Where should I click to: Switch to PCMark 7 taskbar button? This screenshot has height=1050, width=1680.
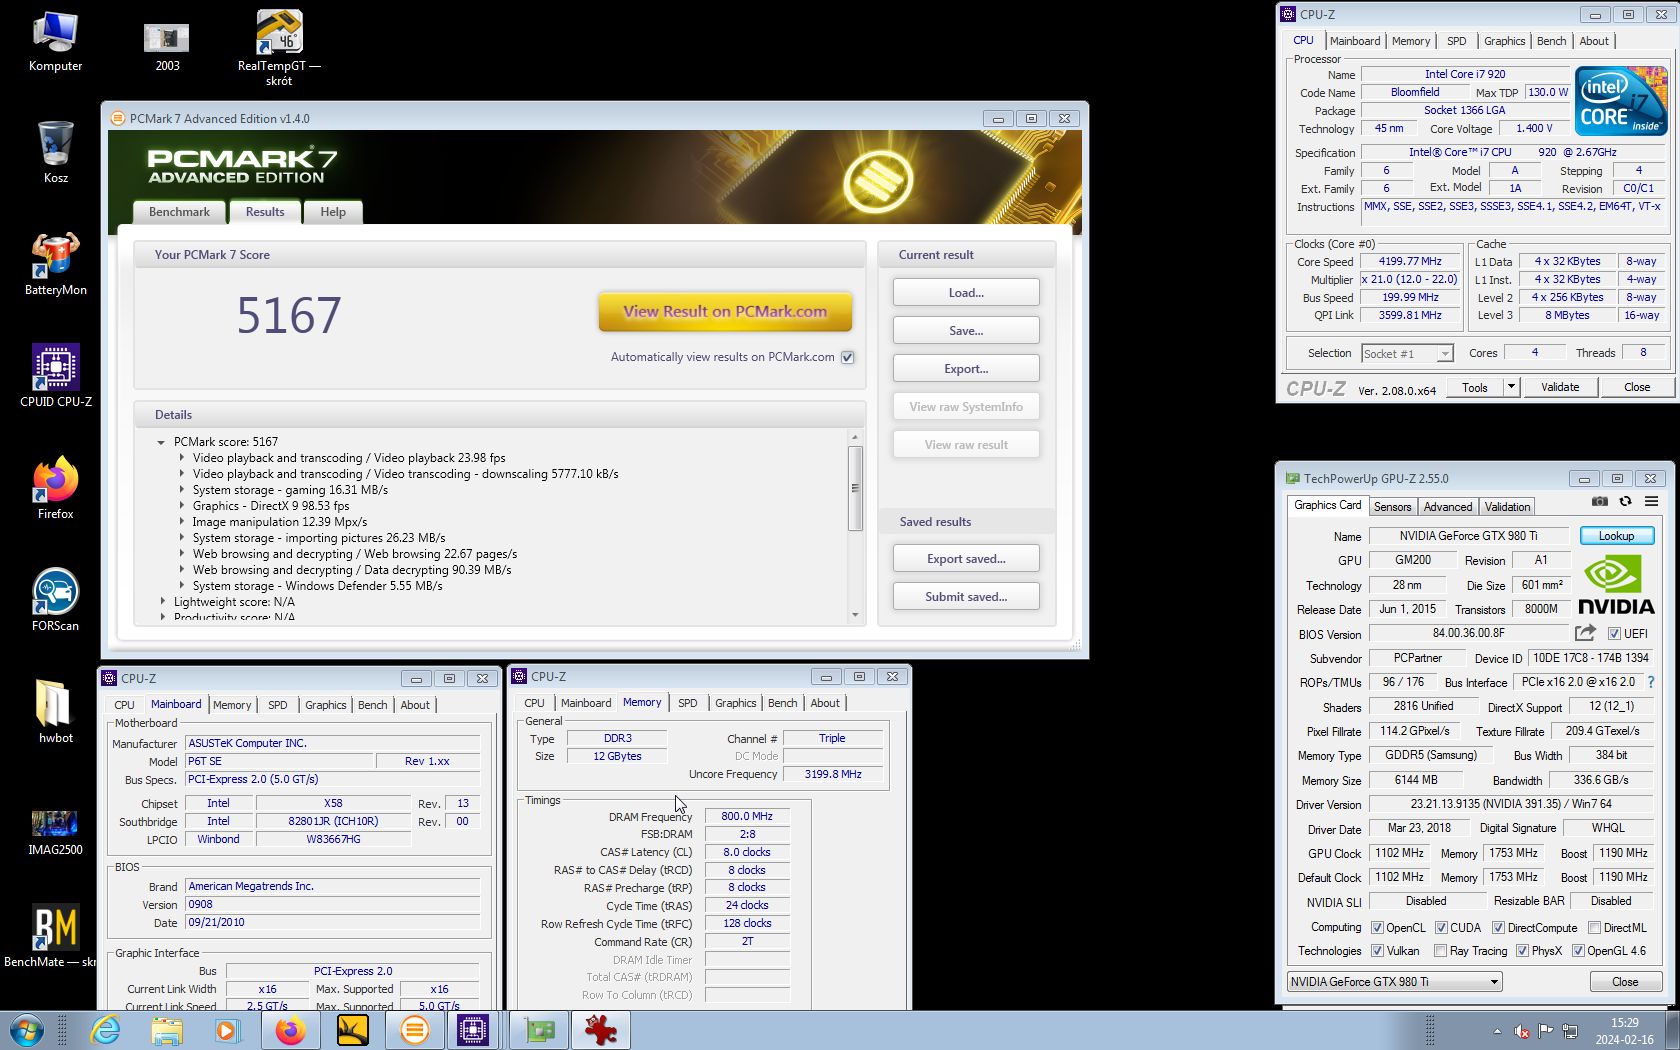414,1030
